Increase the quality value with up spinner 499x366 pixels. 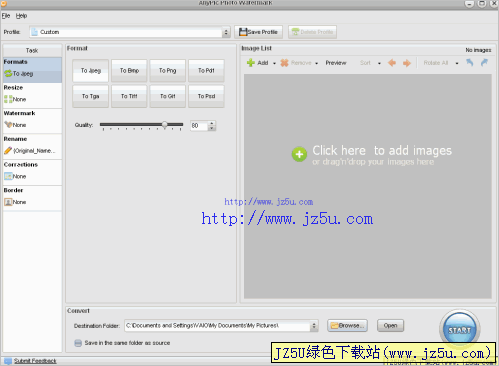click(212, 123)
